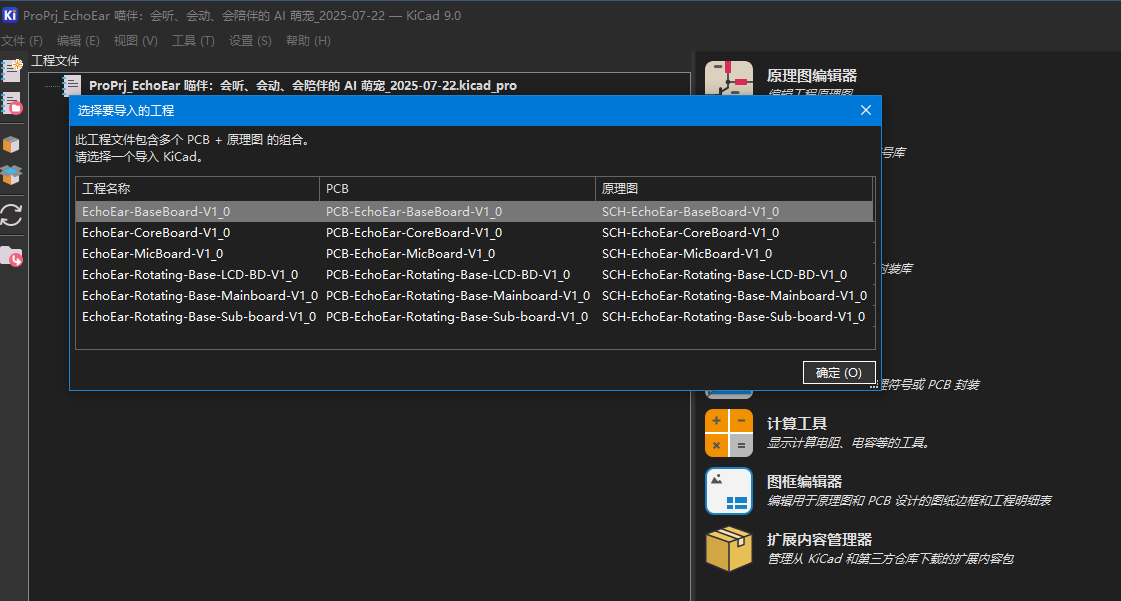Click the PCB-EchoEar-Rotating-Base-Sub-board-V1_0 cell
The height and width of the screenshot is (601, 1121).
(457, 317)
